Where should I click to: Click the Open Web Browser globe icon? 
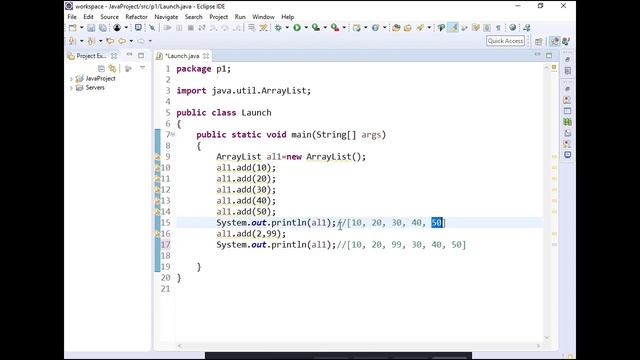(x=513, y=27)
